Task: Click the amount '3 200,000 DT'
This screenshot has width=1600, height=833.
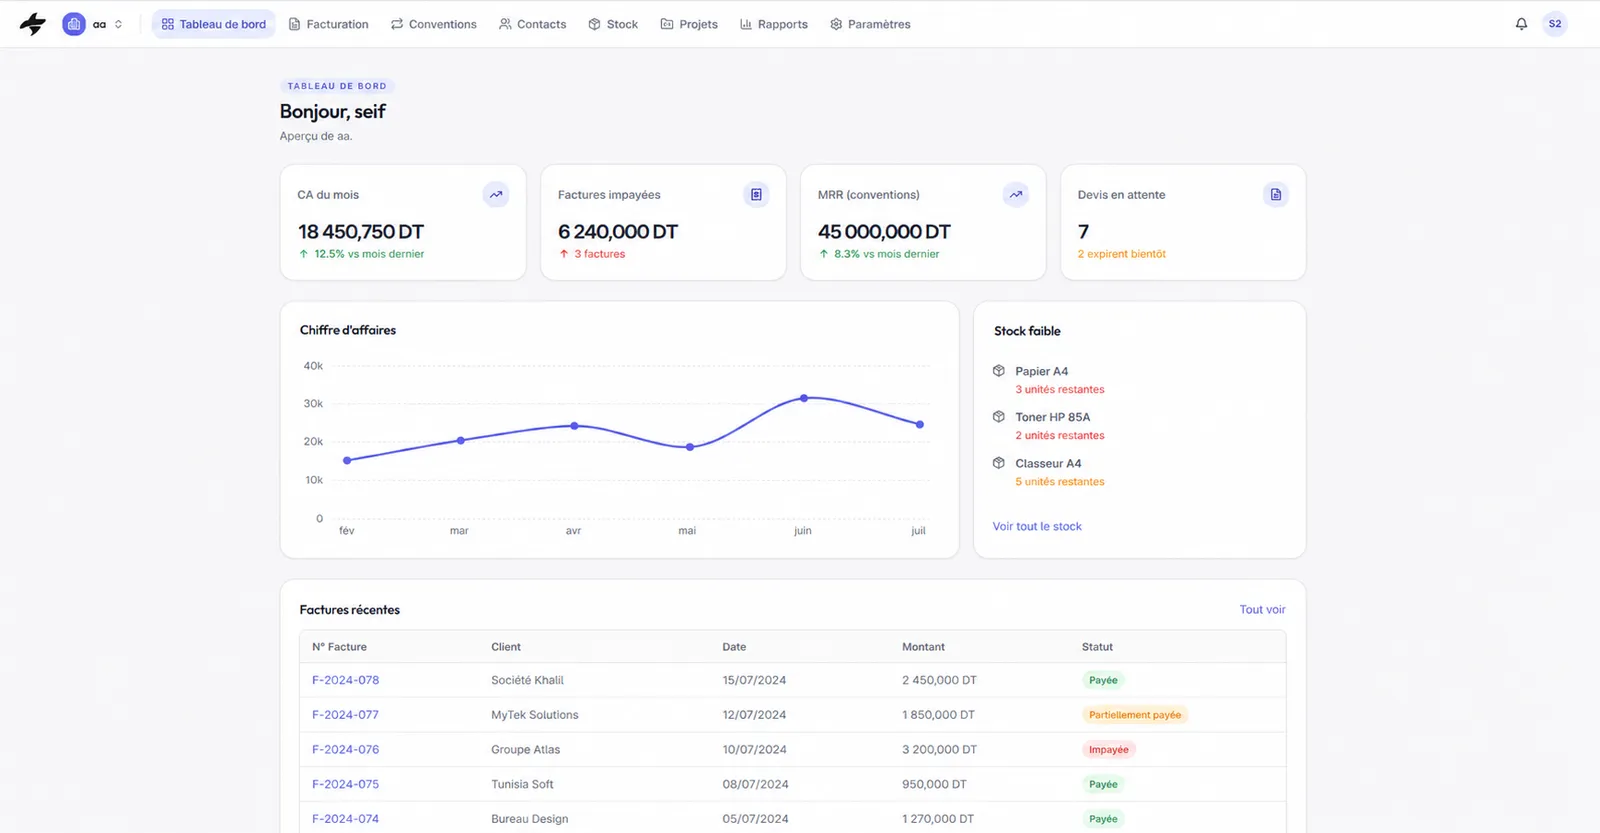Action: [939, 750]
